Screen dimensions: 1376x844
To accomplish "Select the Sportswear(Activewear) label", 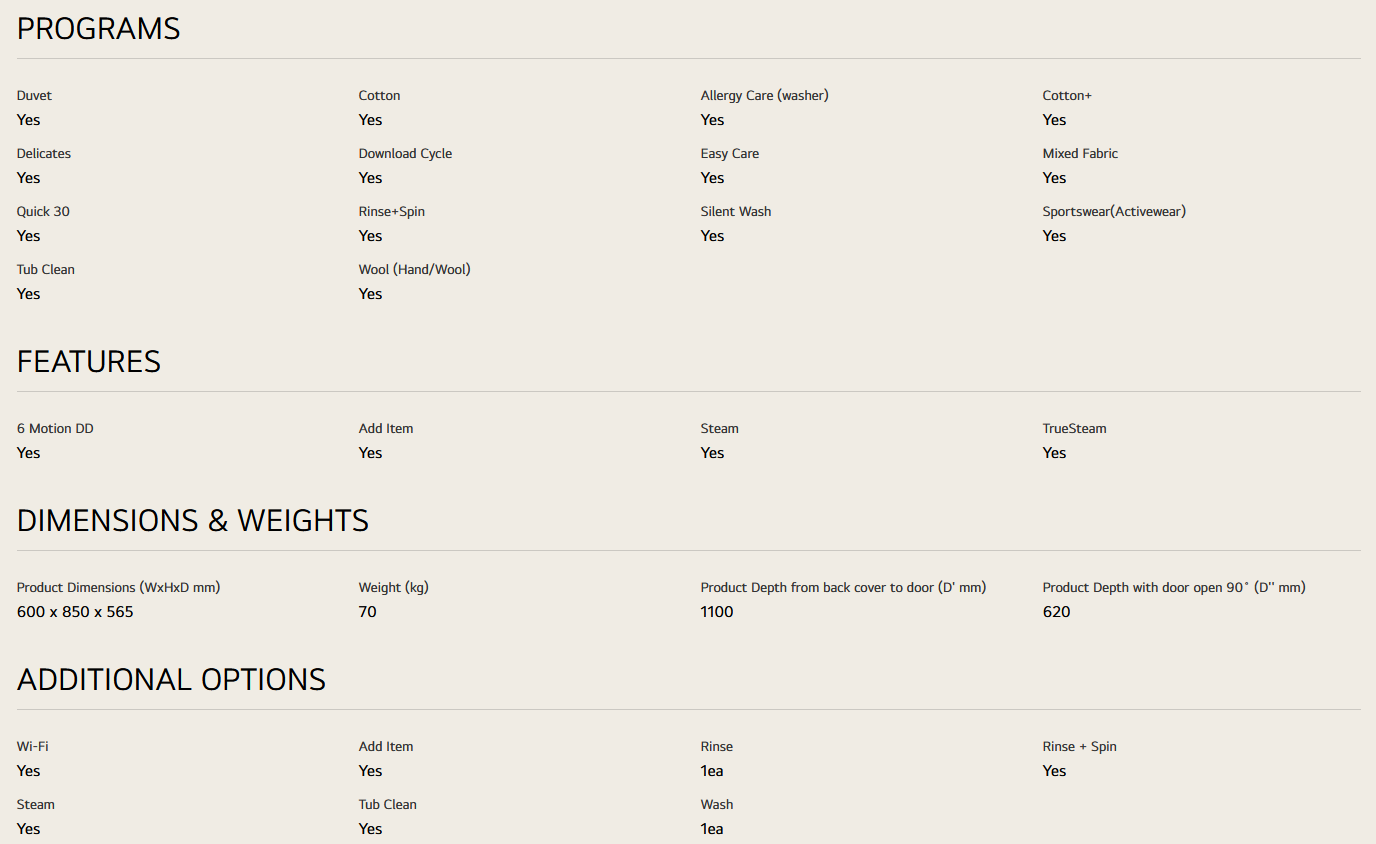I will (x=1113, y=212).
